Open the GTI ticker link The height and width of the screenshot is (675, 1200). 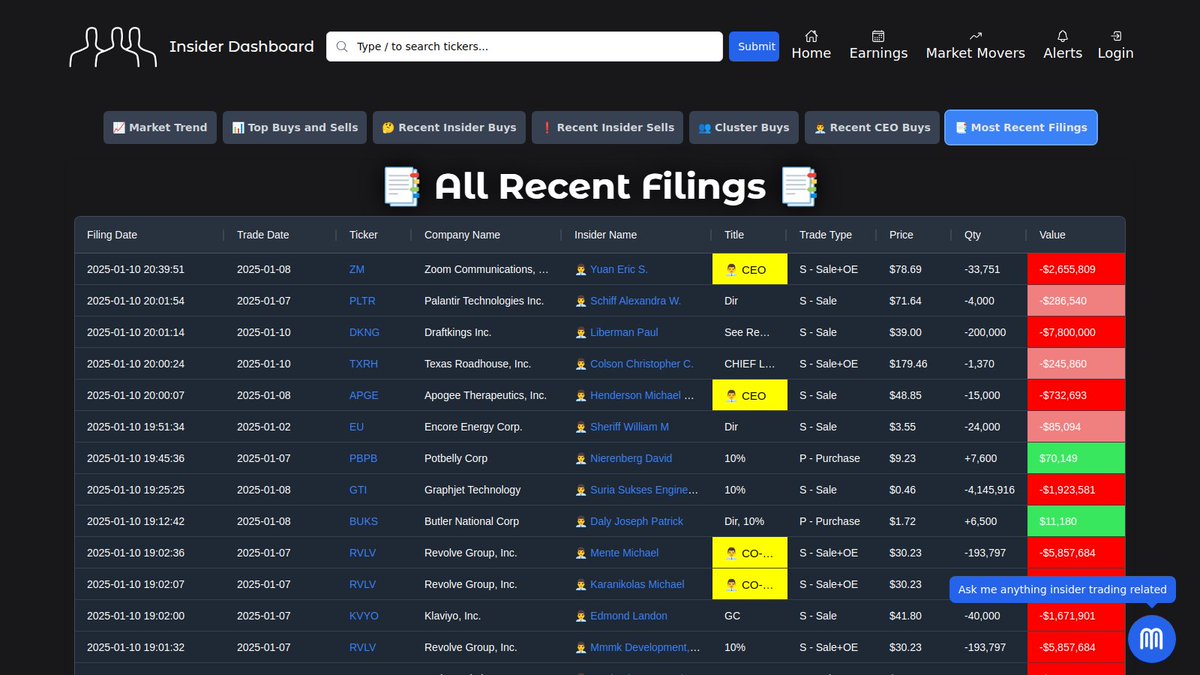(358, 490)
